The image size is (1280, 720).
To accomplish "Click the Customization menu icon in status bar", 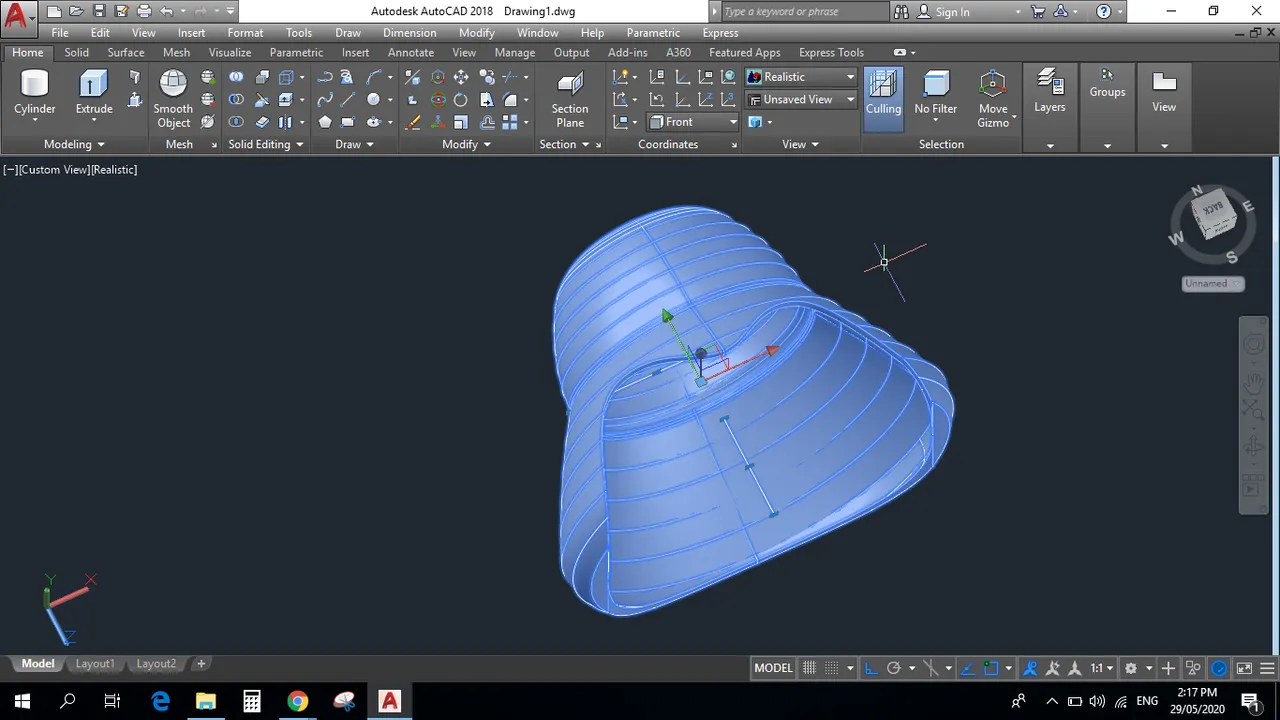I will tap(1267, 668).
